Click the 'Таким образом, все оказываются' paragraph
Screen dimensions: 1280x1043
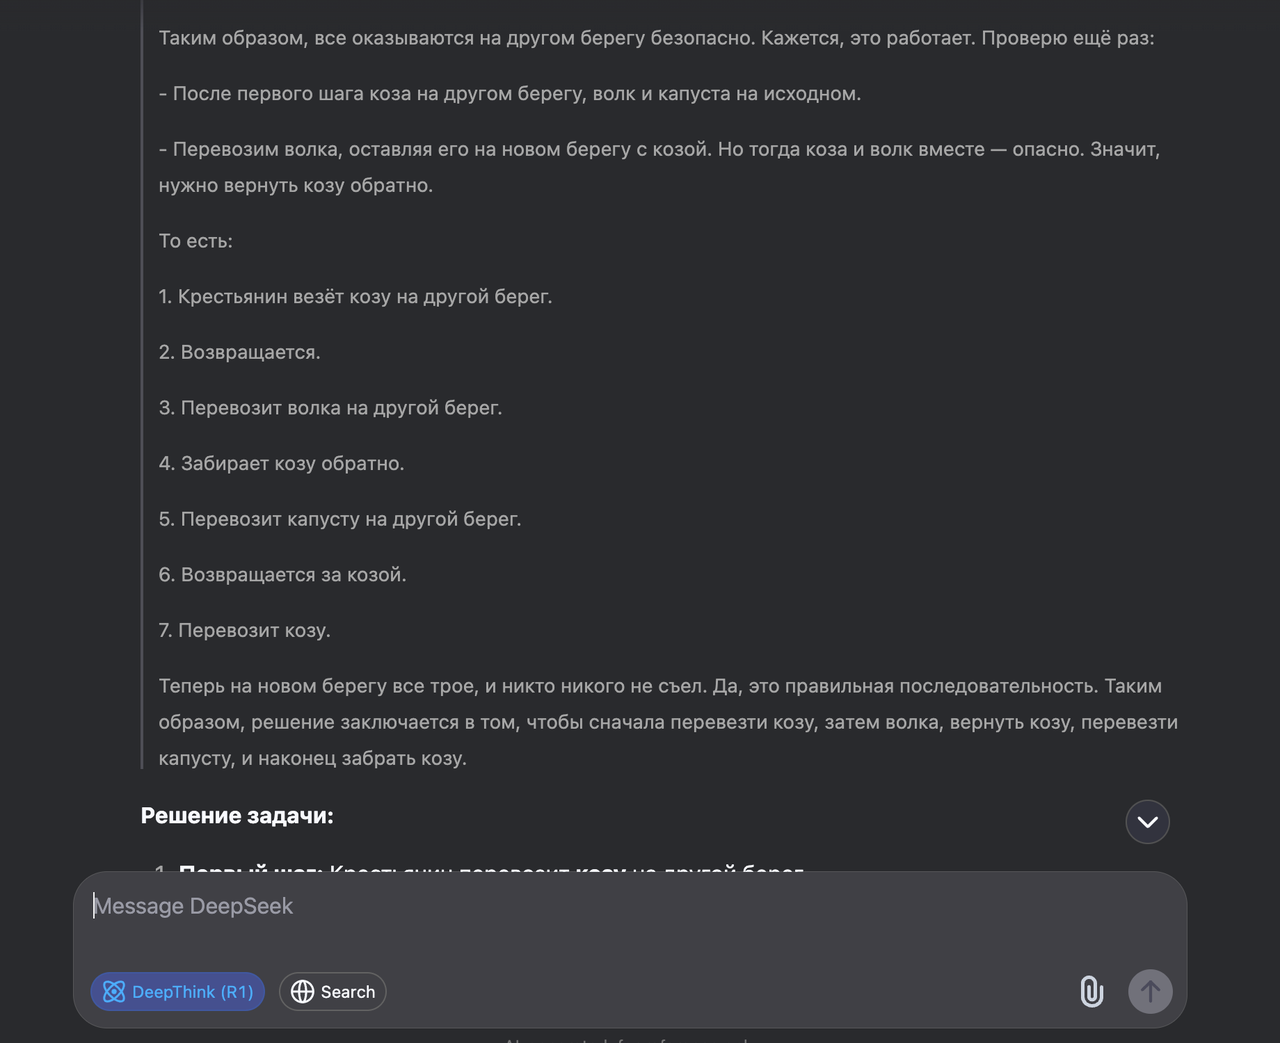(x=656, y=38)
